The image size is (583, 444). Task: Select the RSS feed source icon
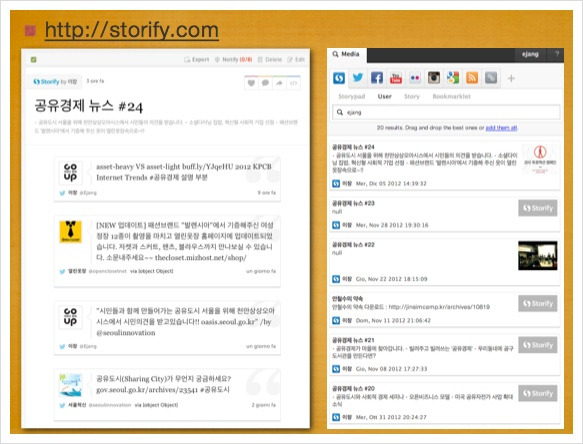pos(472,78)
